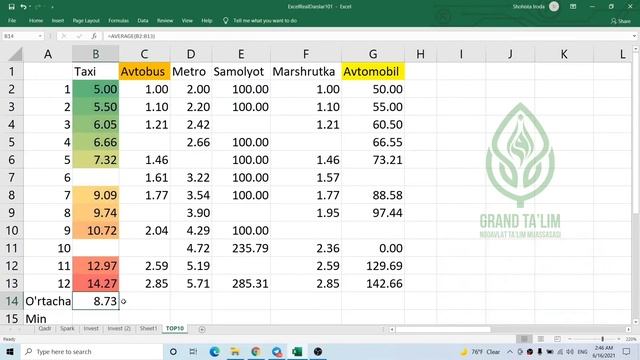Click the Share button

click(x=621, y=21)
